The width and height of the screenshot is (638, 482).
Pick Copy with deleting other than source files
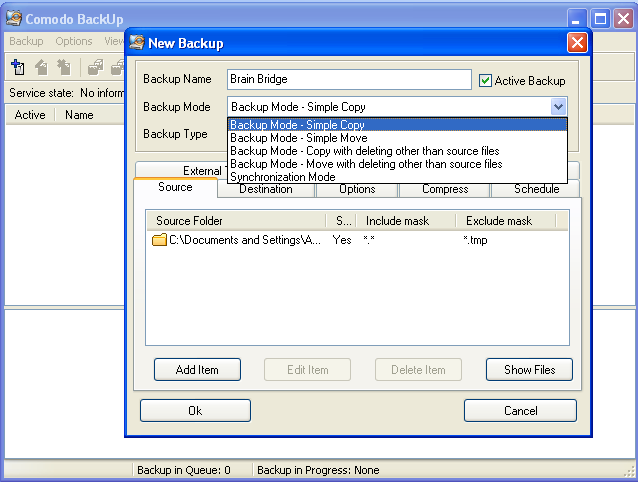[x=397, y=150]
